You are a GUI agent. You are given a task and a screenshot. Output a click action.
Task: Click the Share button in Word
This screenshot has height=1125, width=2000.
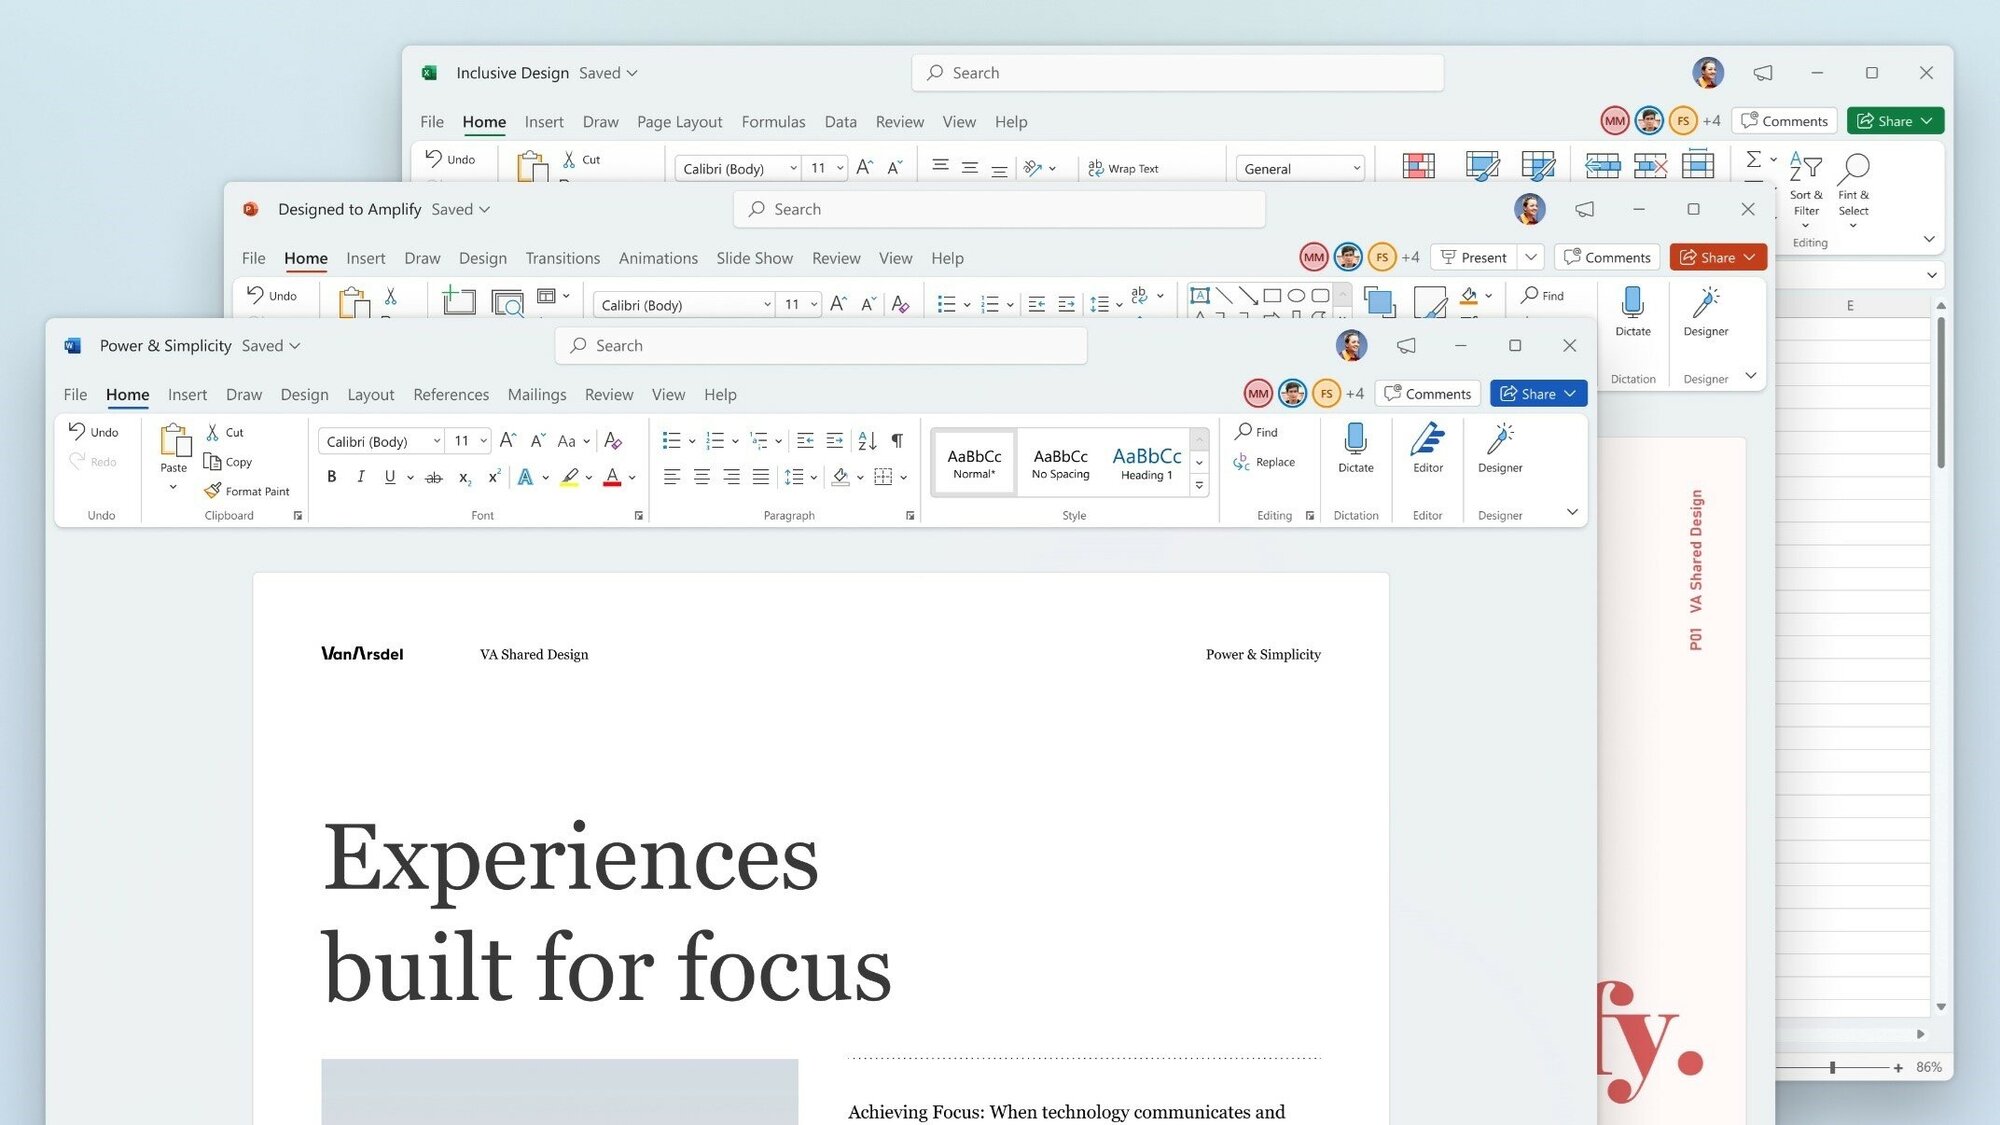pyautogui.click(x=1529, y=394)
